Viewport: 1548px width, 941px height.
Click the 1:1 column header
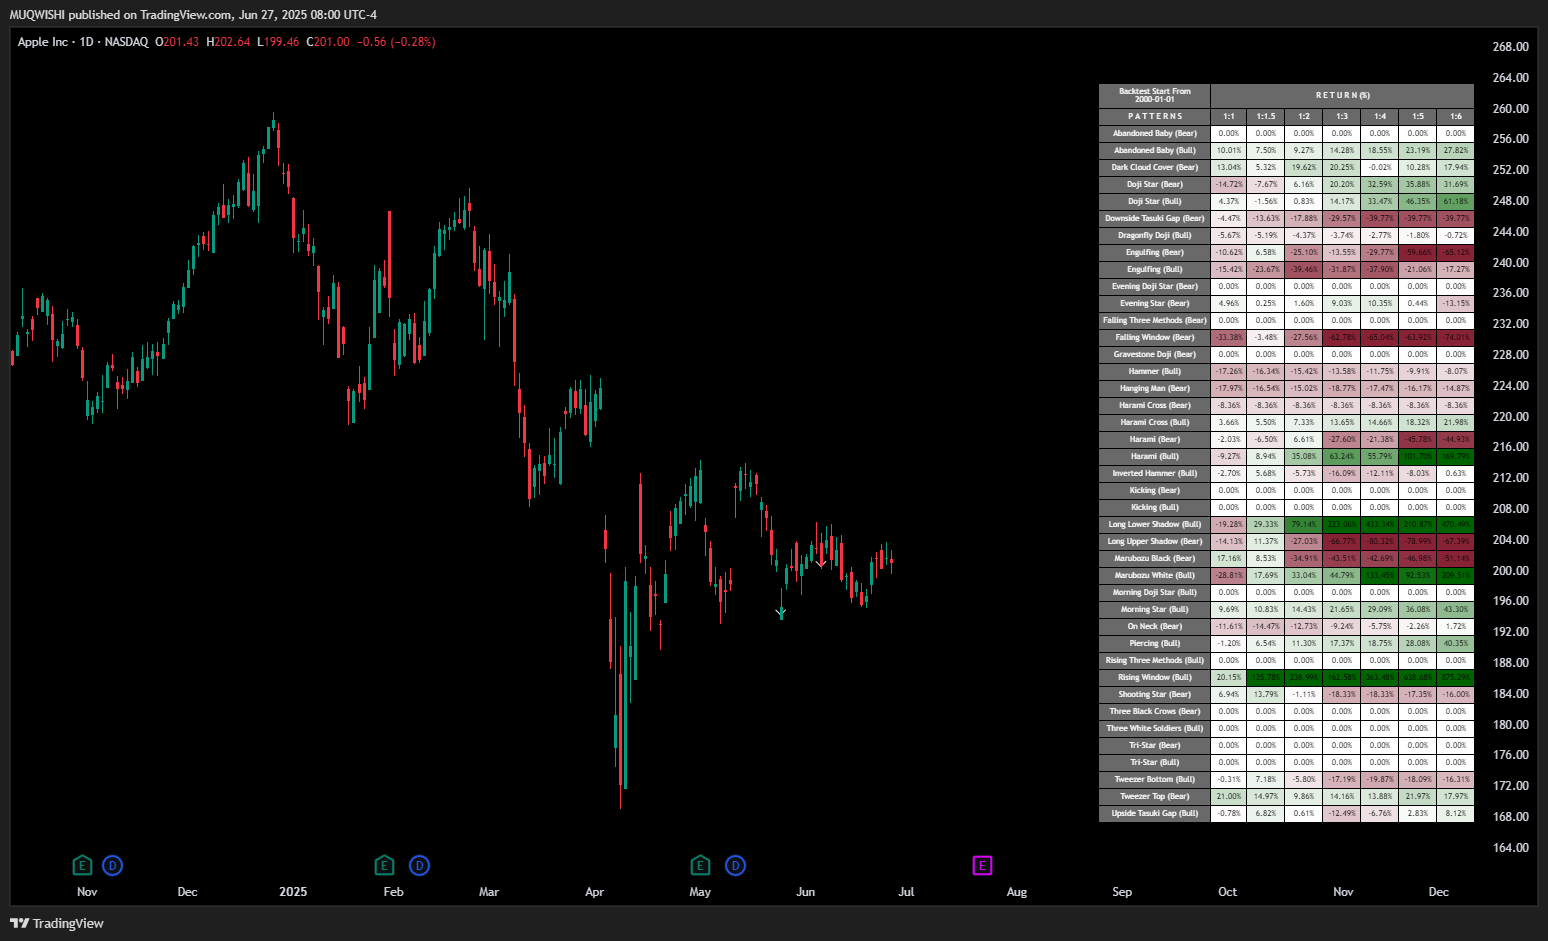tap(1229, 117)
